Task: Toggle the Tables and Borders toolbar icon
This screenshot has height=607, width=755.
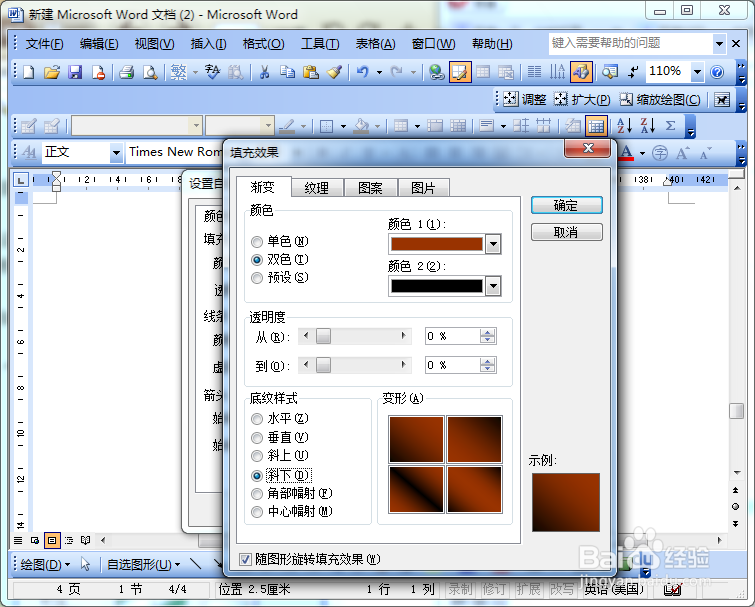Action: tap(460, 72)
